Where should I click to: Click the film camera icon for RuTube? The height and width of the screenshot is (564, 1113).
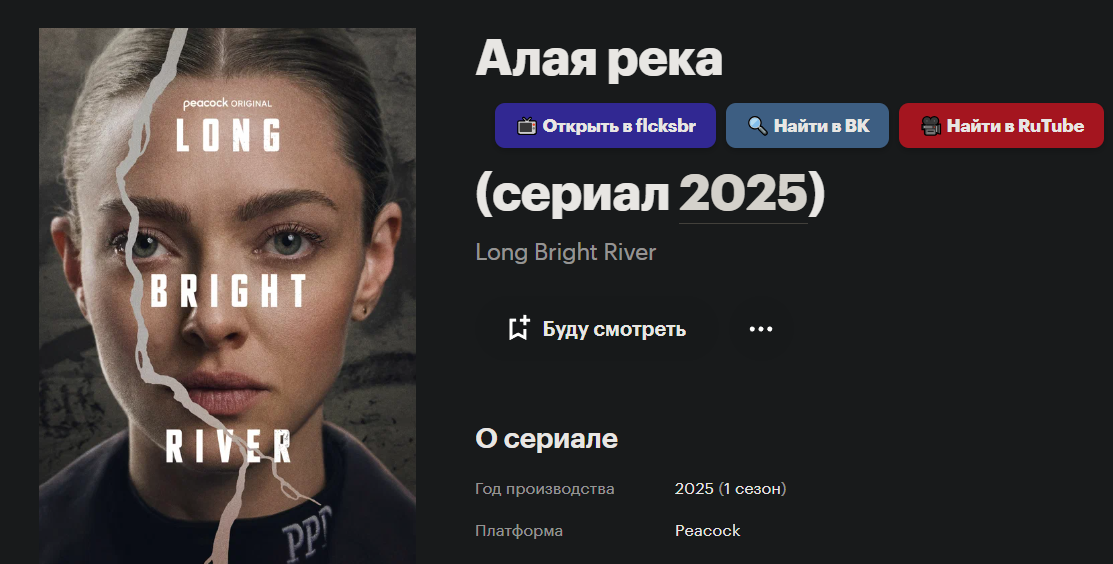click(x=931, y=126)
